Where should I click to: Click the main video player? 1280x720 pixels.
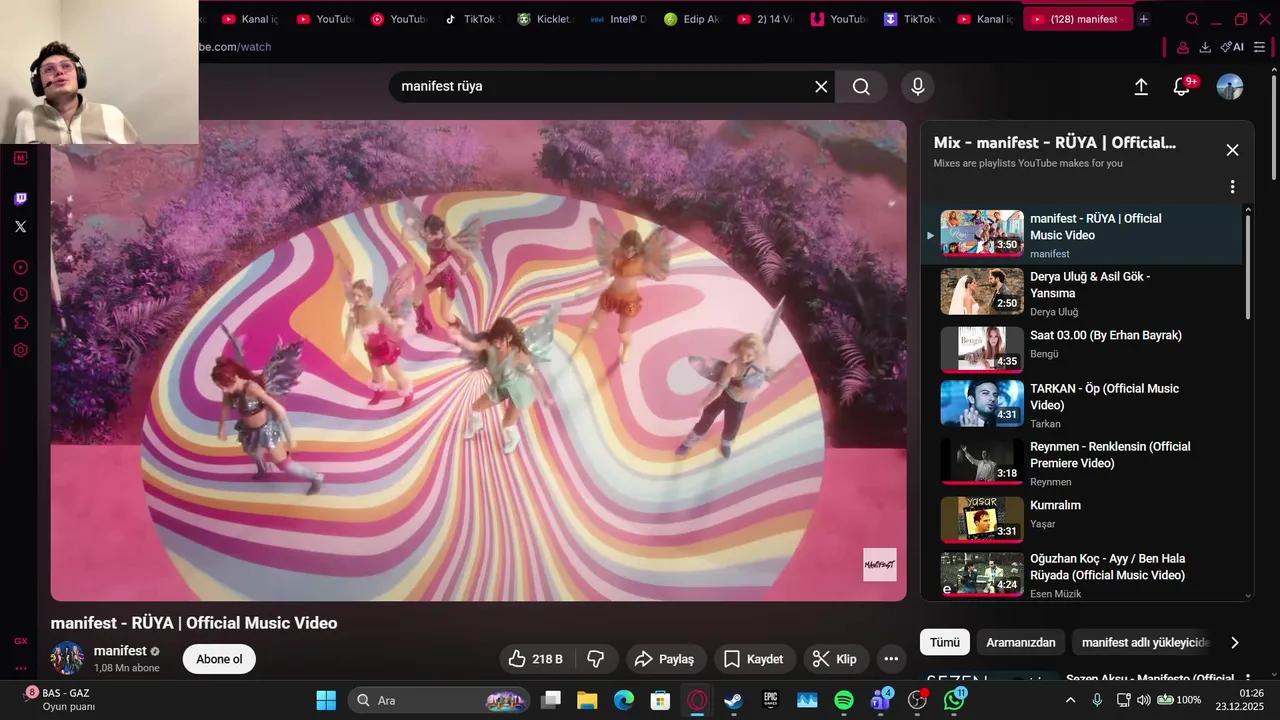coord(478,360)
